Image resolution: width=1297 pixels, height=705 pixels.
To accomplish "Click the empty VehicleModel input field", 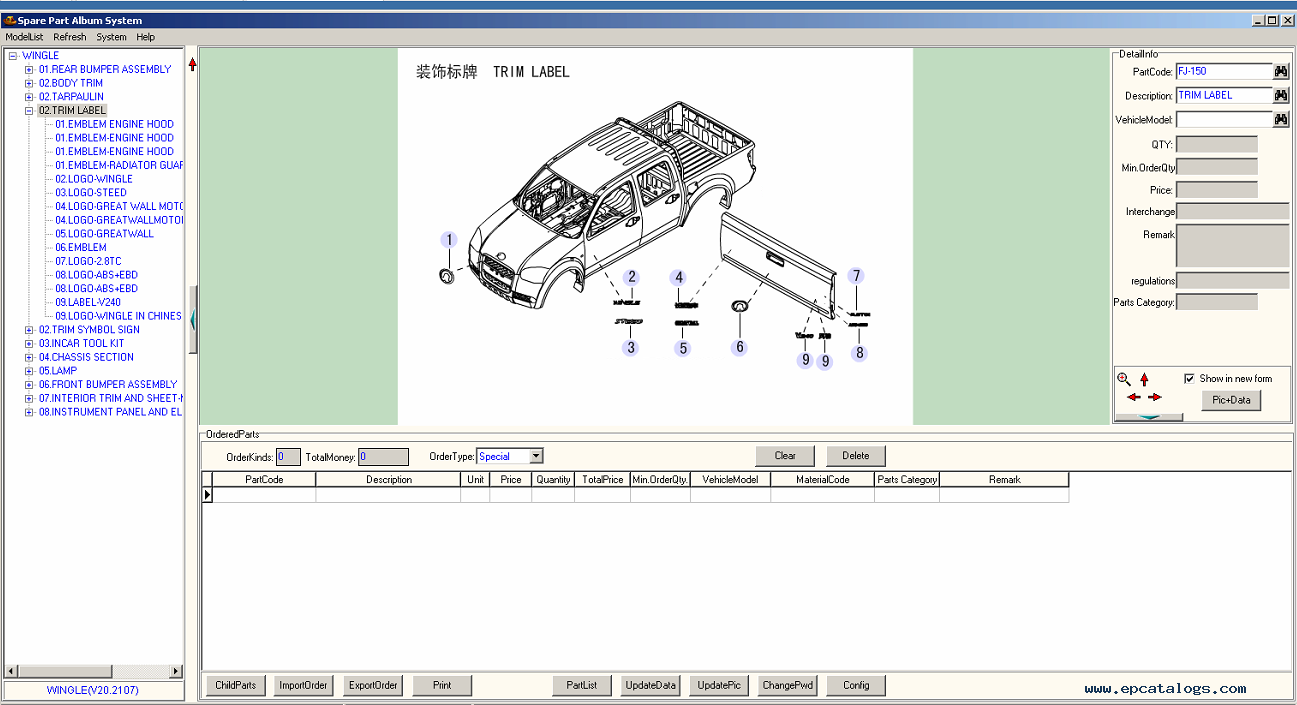I will click(1224, 119).
